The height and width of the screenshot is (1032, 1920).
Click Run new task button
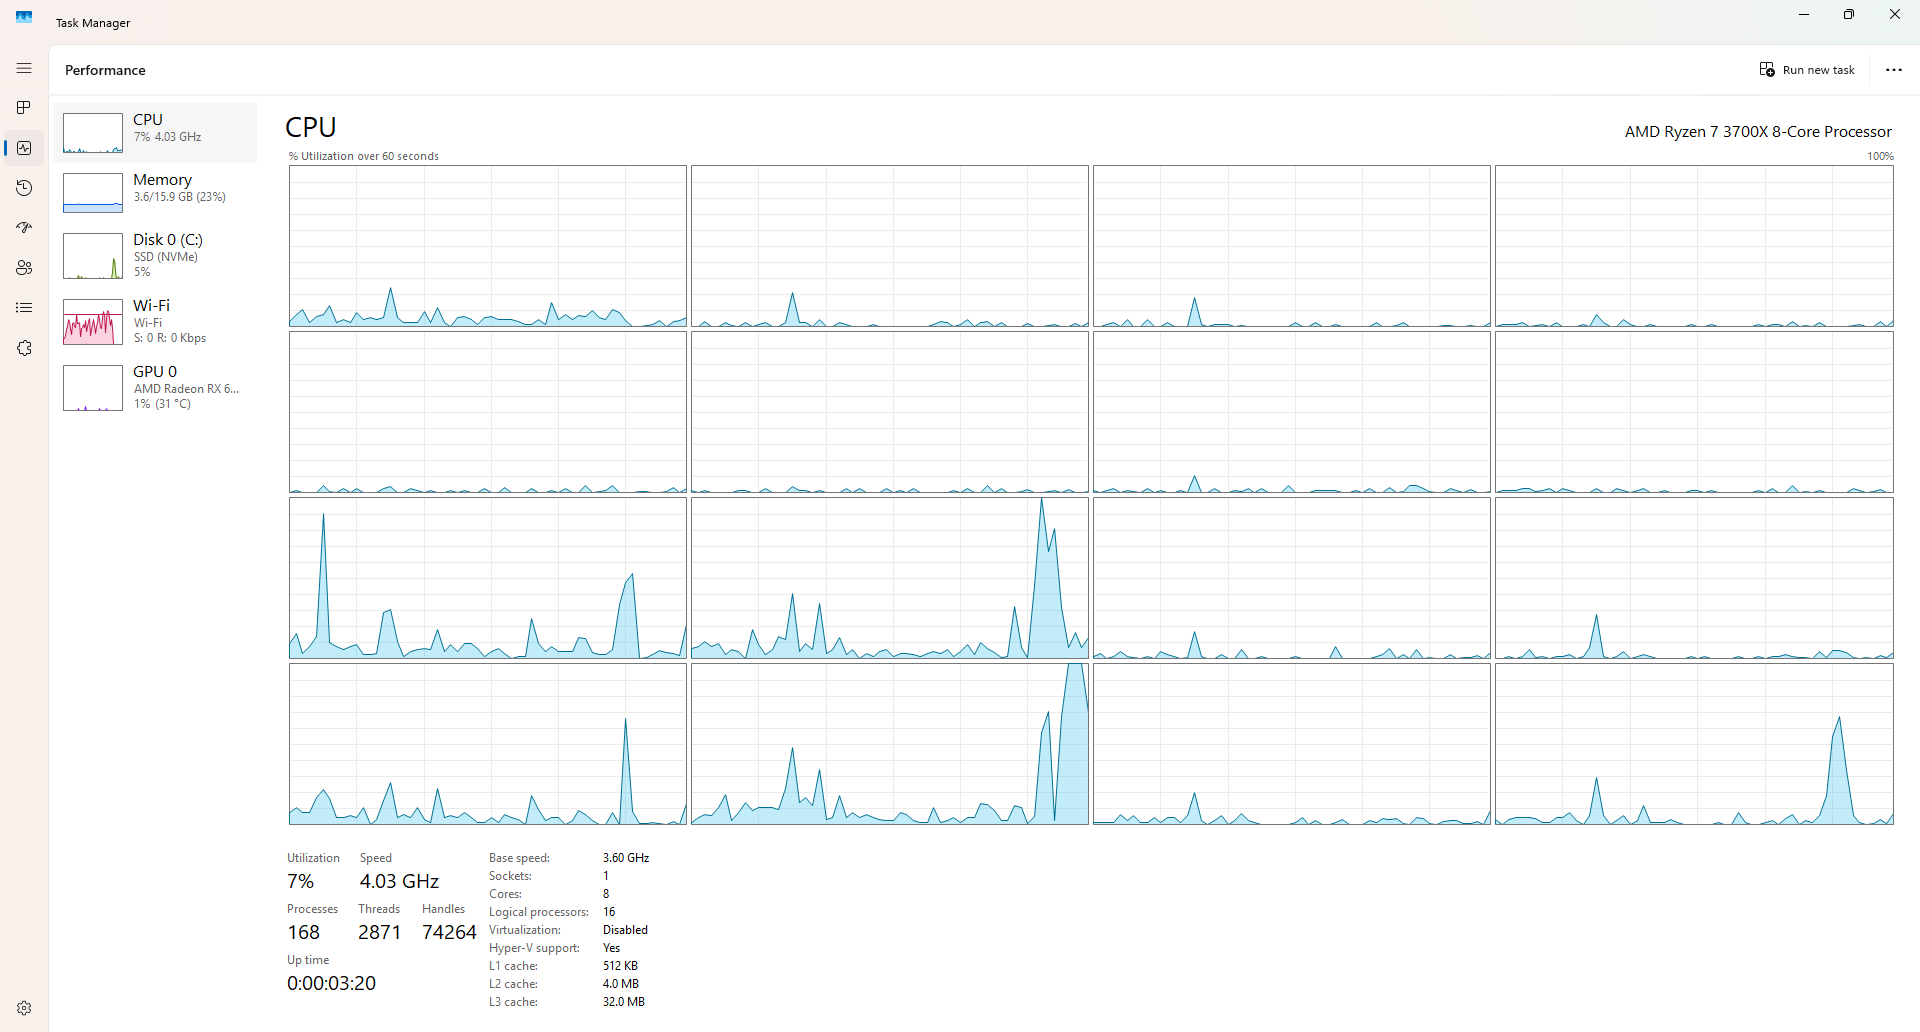tap(1807, 70)
